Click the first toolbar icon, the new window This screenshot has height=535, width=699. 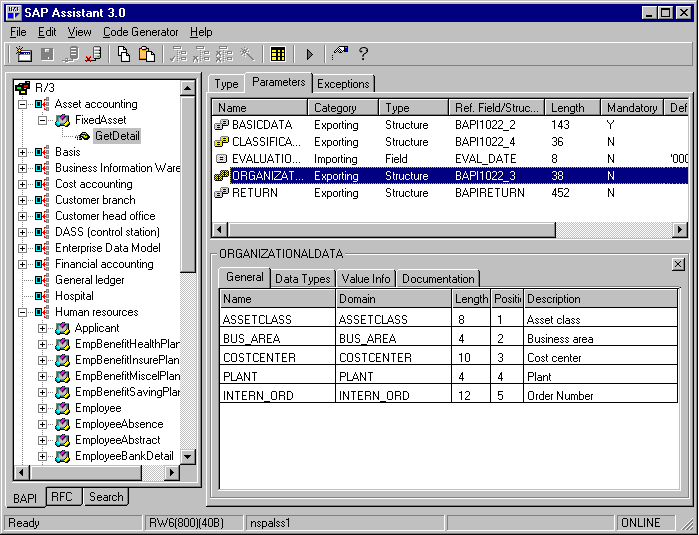(24, 54)
